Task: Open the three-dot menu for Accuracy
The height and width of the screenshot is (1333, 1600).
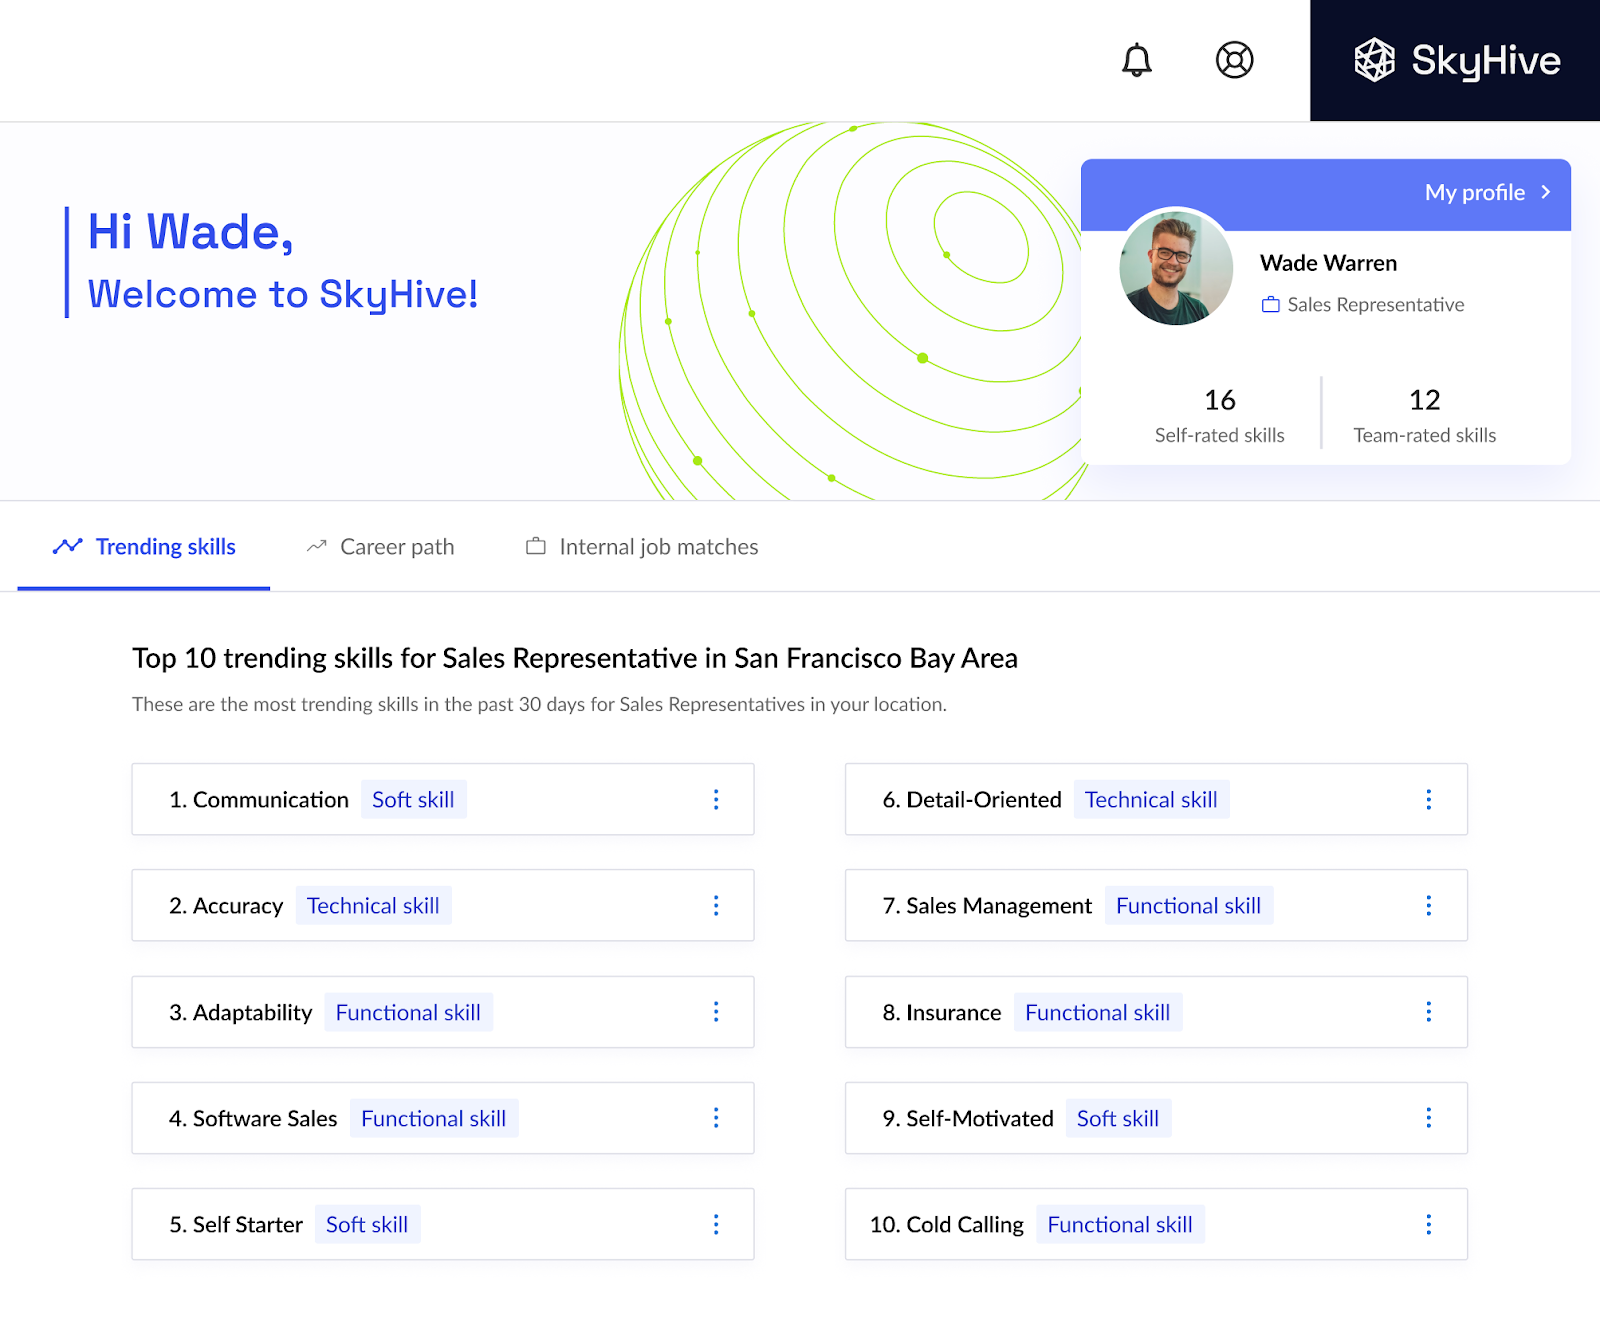Action: coord(716,906)
